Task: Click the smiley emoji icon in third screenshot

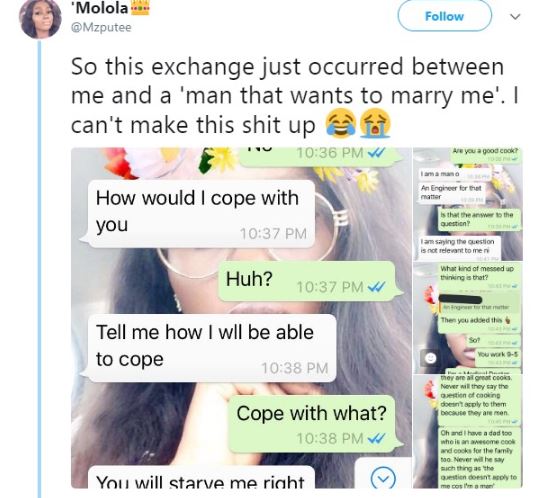Action: 430,358
